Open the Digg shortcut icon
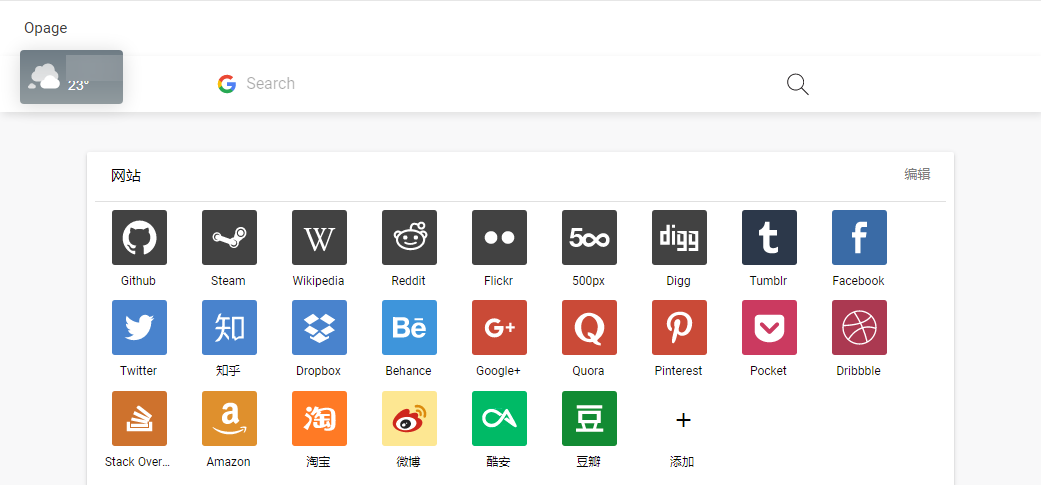Viewport: 1041px width, 485px height. click(679, 238)
